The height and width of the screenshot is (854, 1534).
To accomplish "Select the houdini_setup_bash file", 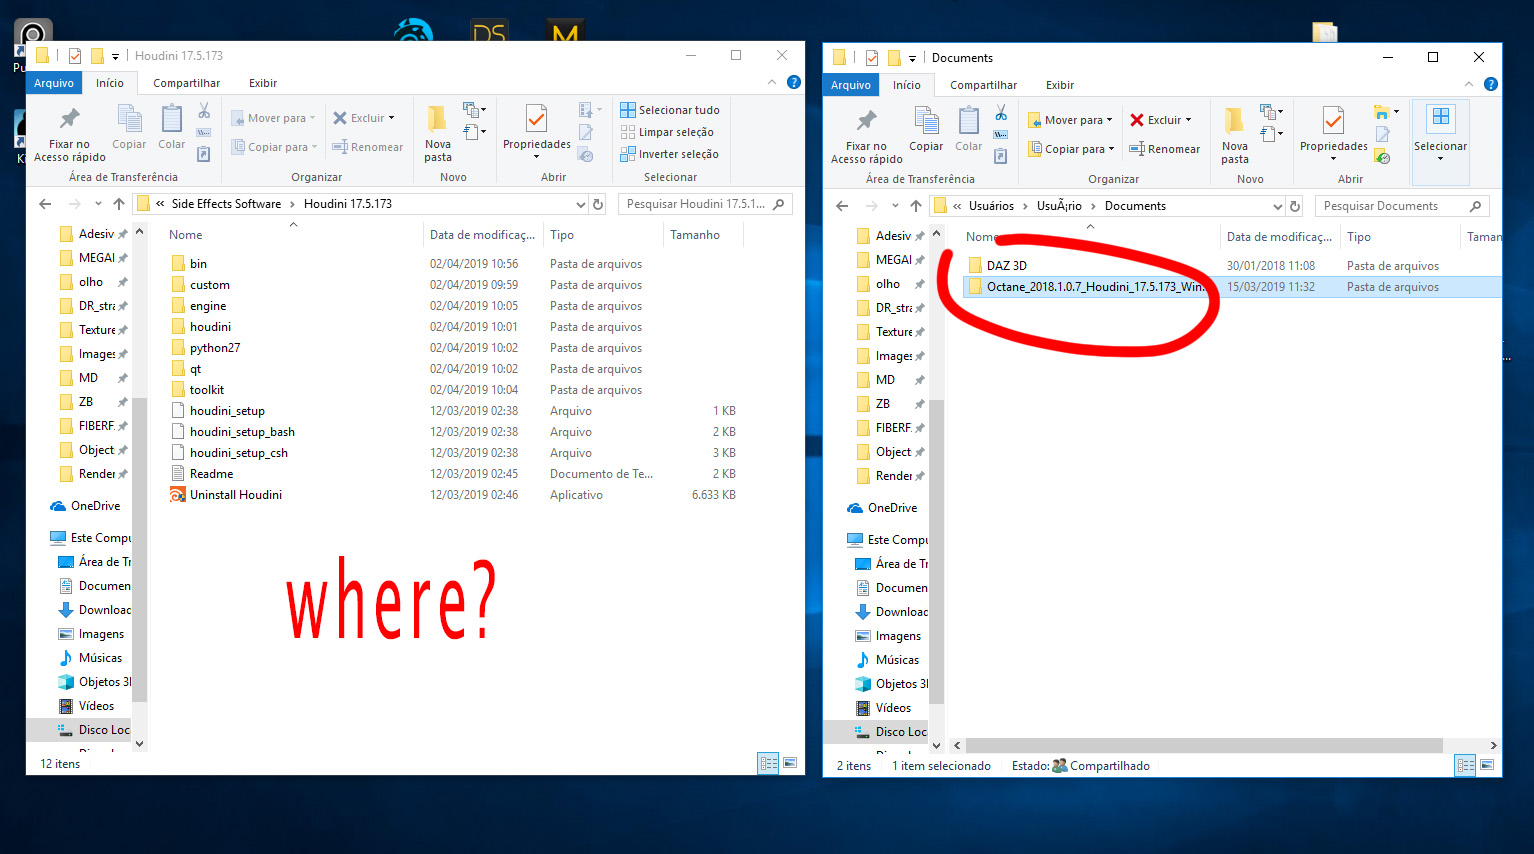I will point(233,432).
